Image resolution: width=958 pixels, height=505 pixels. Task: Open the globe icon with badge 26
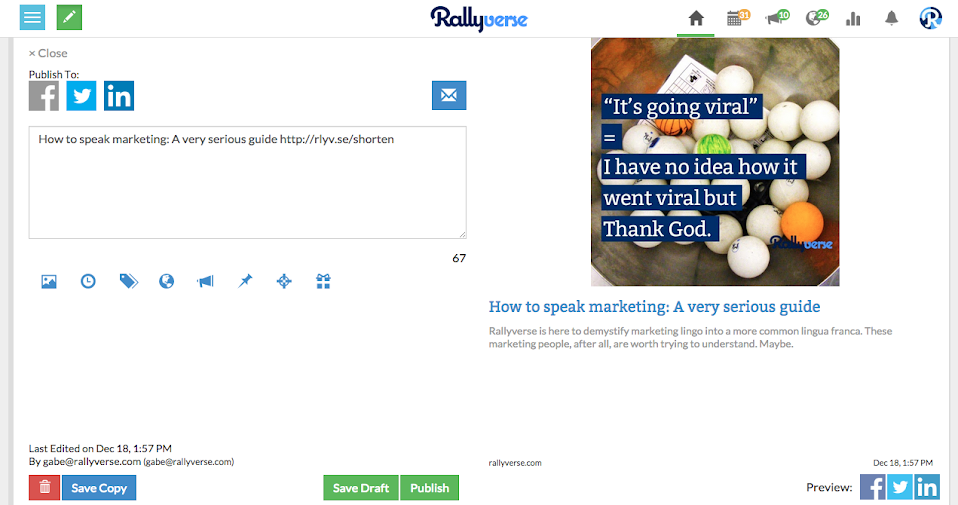[x=817, y=18]
